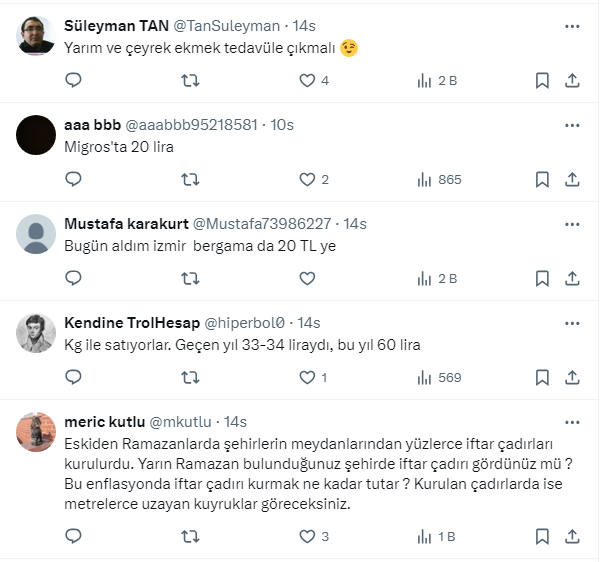601x562 pixels.
Task: Bookmark Mustafa karakurt's tweet
Action: click(542, 279)
